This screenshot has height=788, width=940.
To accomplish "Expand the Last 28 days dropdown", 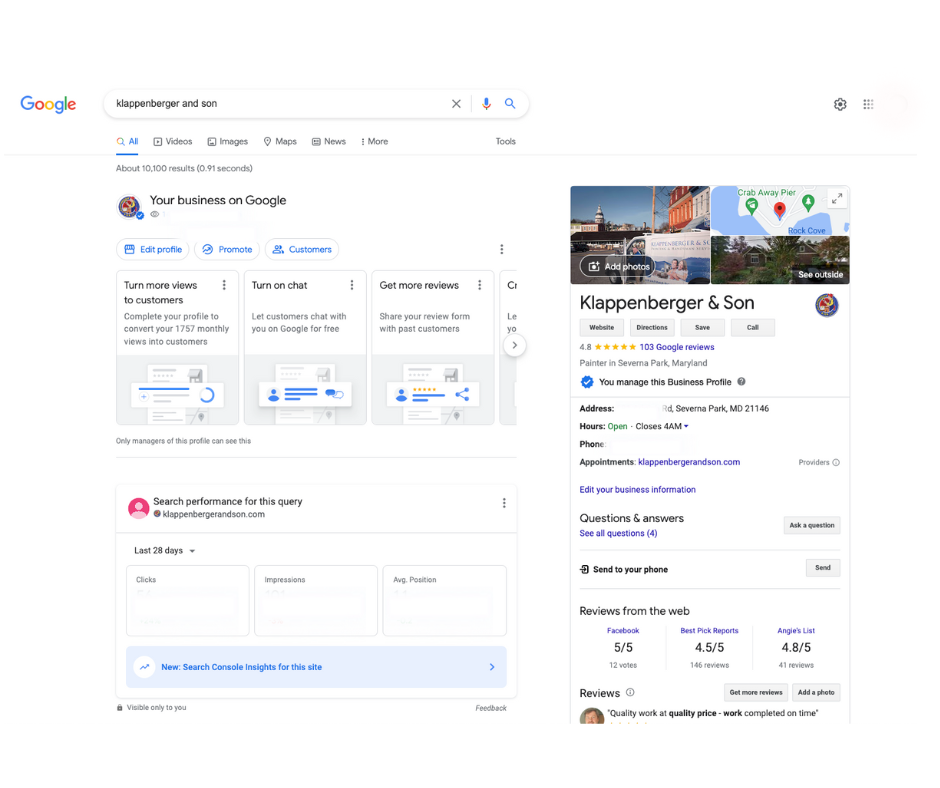I will pos(165,551).
